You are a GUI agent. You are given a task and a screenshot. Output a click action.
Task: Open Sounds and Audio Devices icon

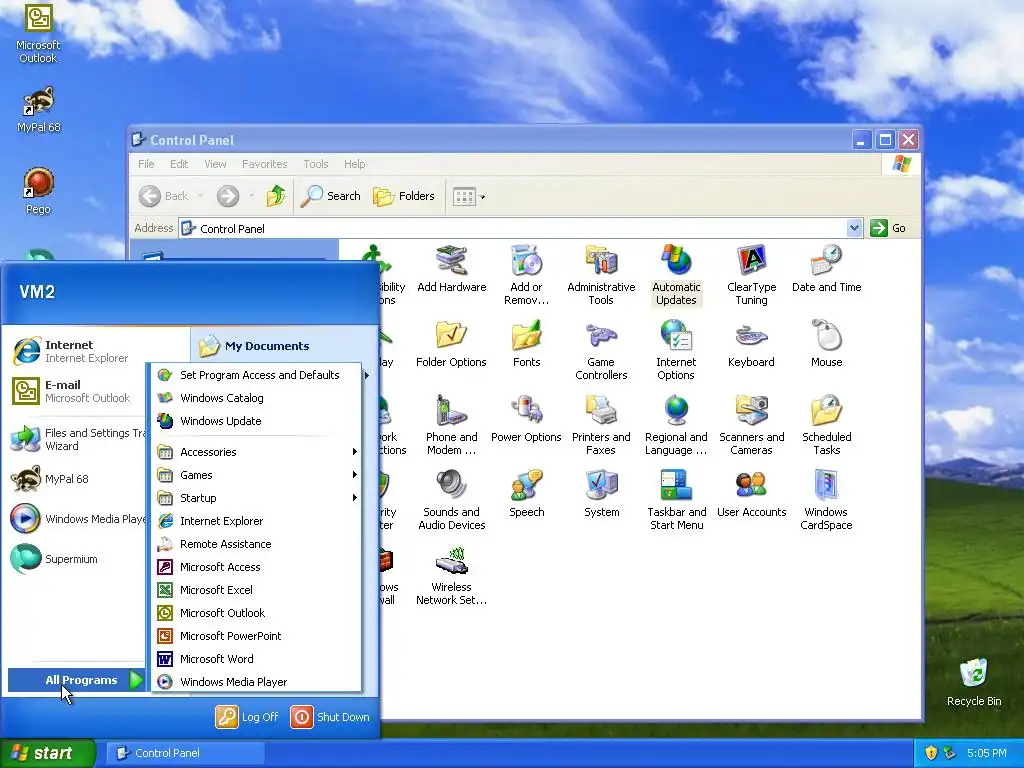coord(451,501)
